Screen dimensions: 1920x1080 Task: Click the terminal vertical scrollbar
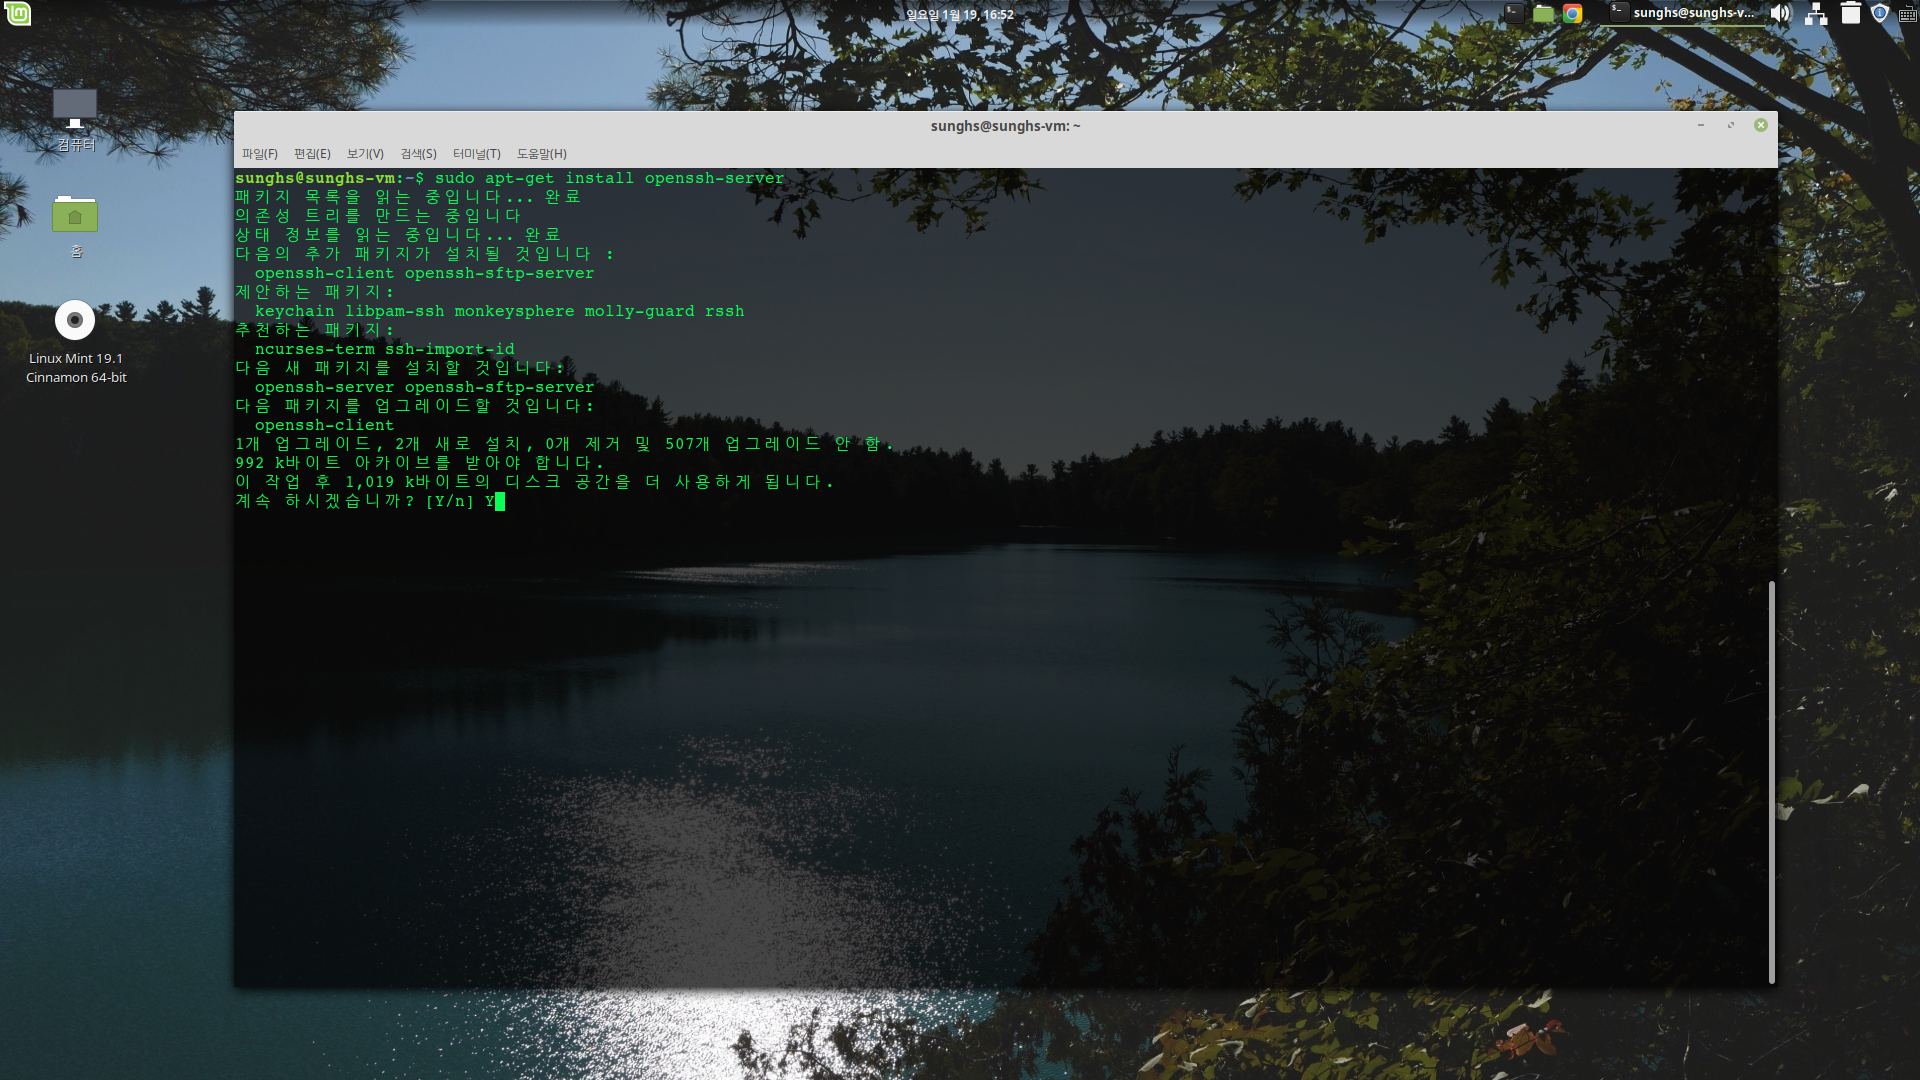click(1771, 780)
